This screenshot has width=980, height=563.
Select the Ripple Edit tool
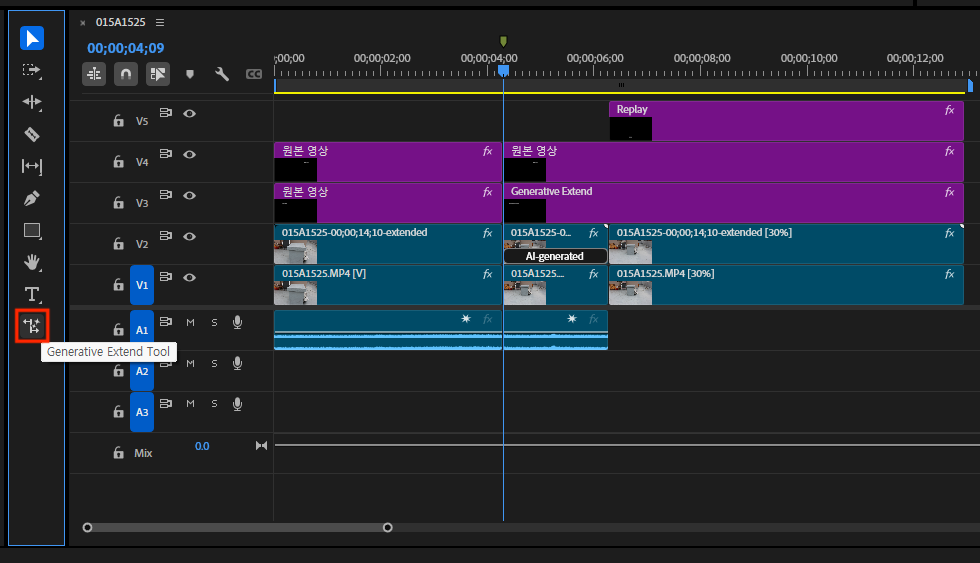[x=32, y=102]
